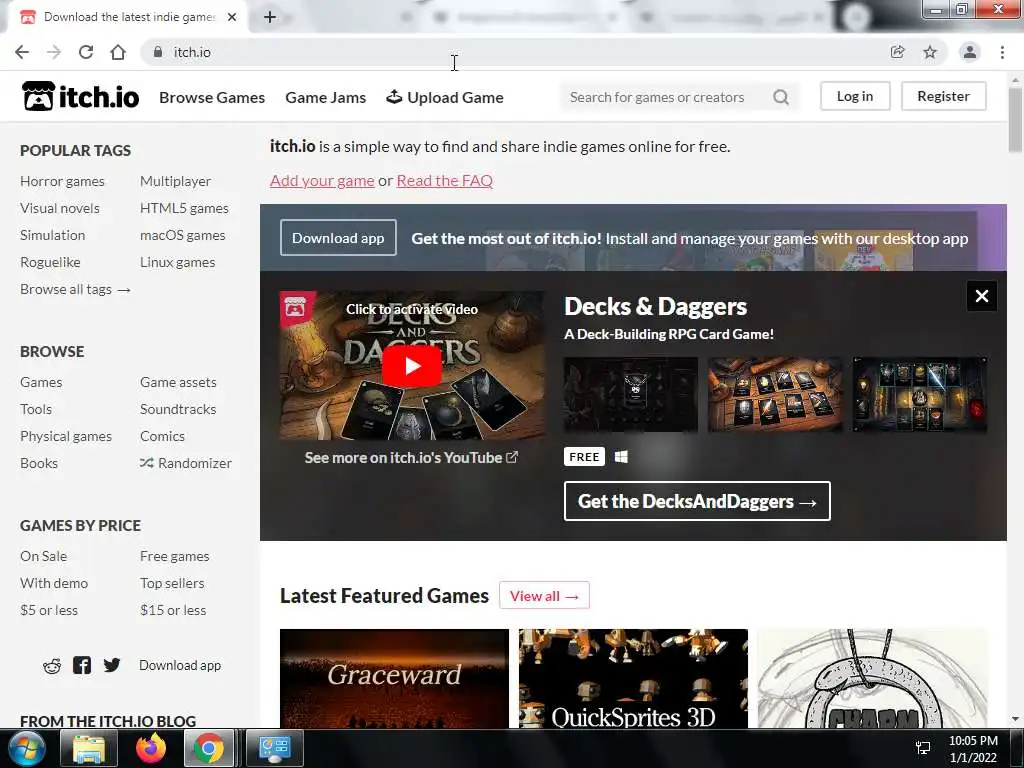Click the page vertical scrollbar thumb

click(x=1015, y=121)
